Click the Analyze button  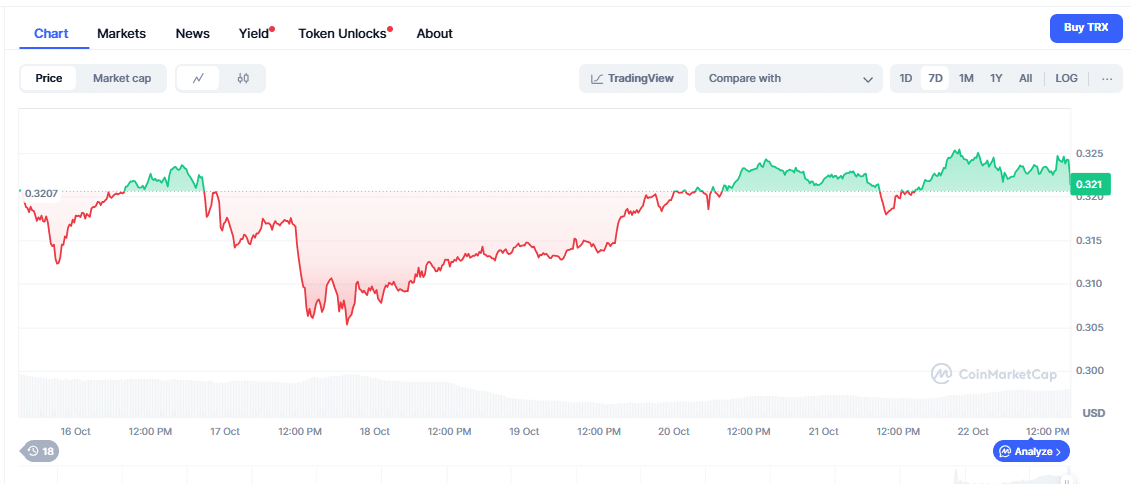(x=1031, y=451)
